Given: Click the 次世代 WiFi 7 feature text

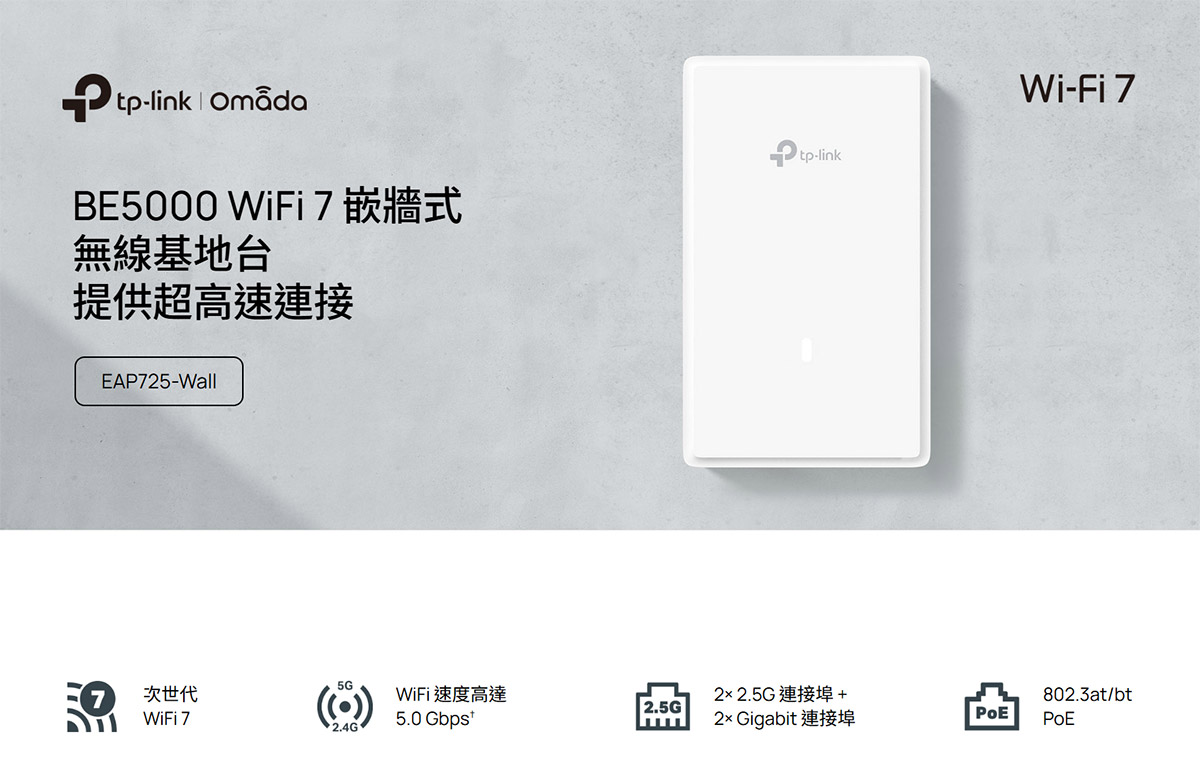Looking at the screenshot, I should tap(170, 706).
